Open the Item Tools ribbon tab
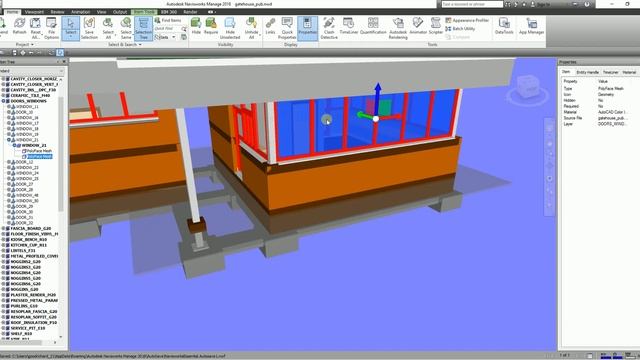 click(x=144, y=12)
